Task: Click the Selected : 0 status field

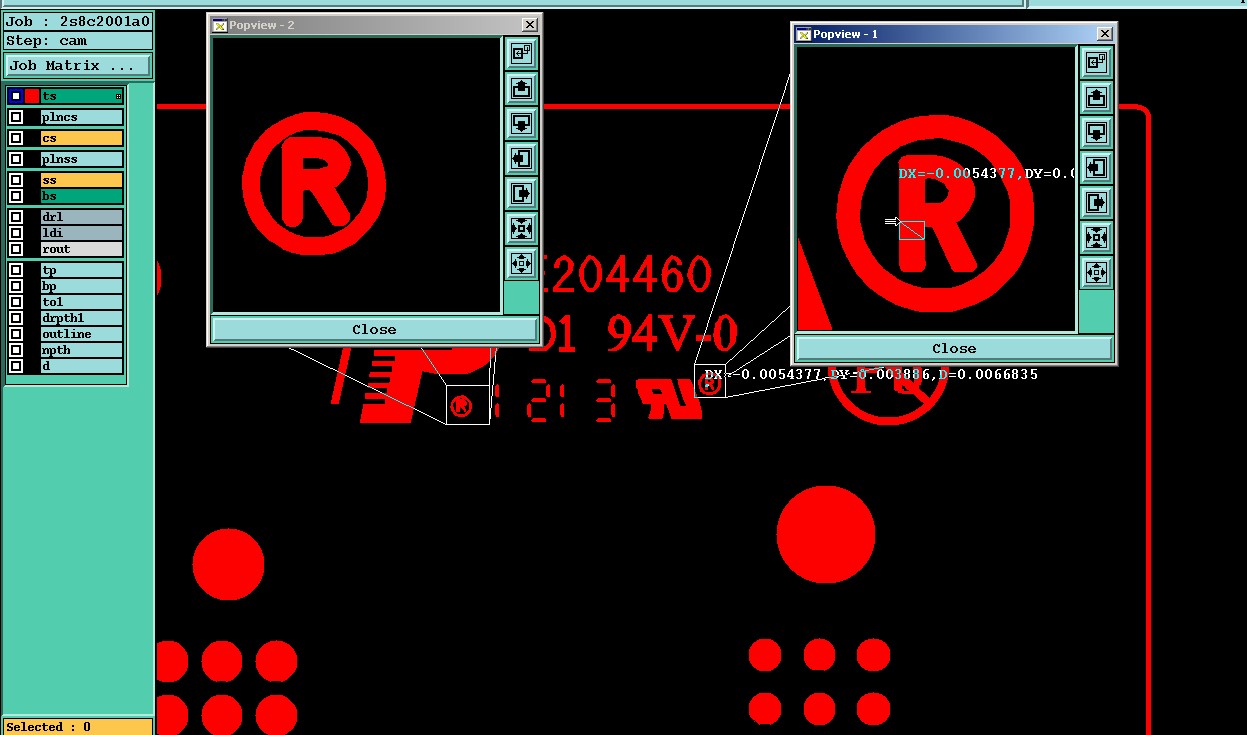Action: pyautogui.click(x=78, y=727)
